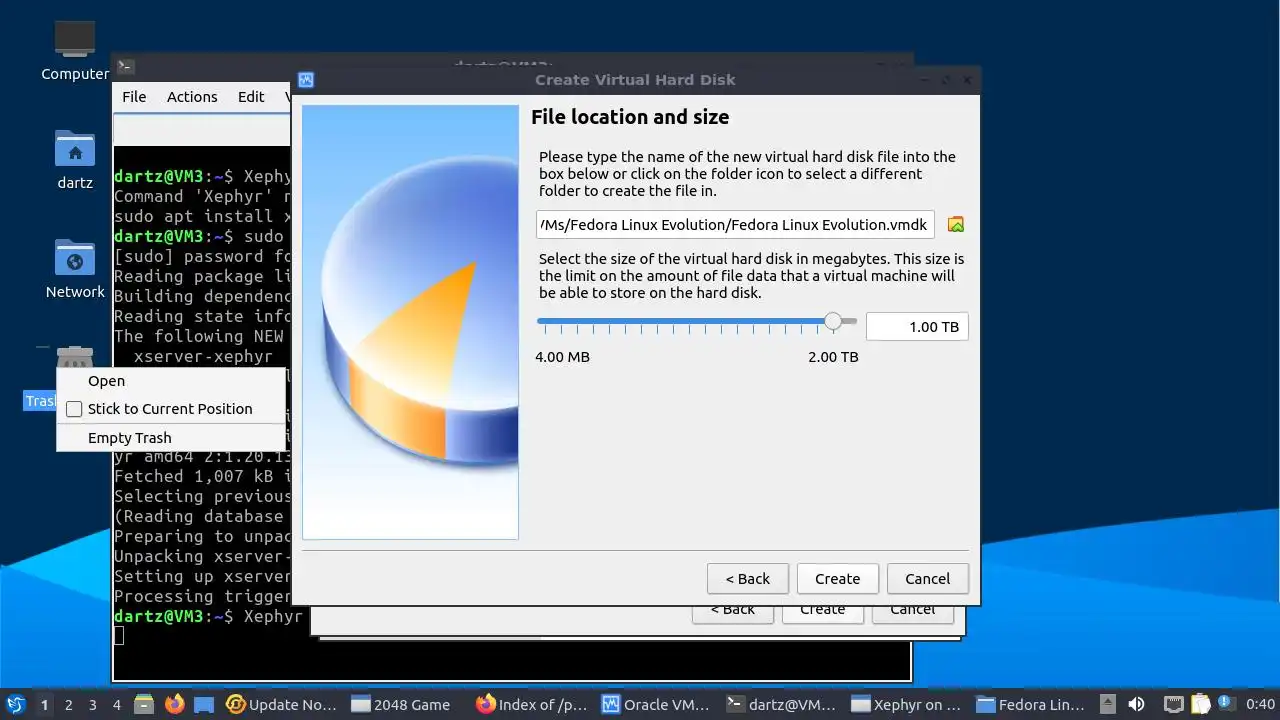1280x720 pixels.
Task: Launch Firefox from the panel quick launch
Action: tap(174, 704)
